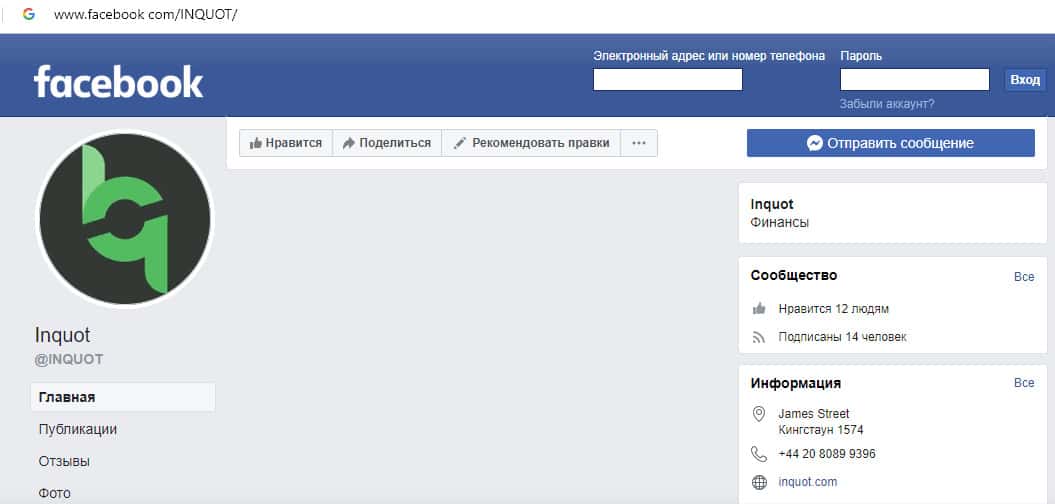Click Рекомендовать правки button
1055x504 pixels.
coord(531,143)
